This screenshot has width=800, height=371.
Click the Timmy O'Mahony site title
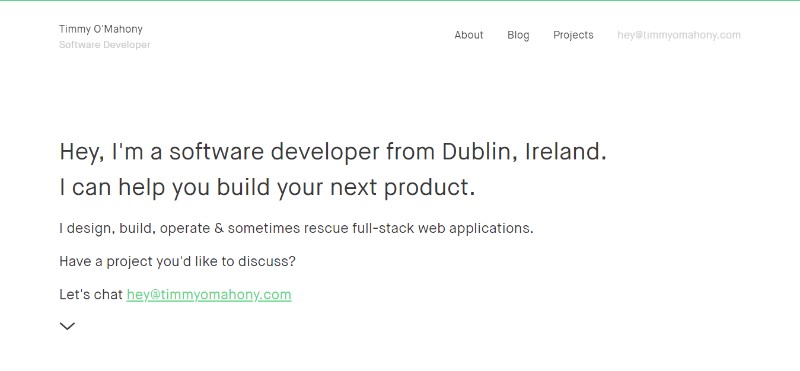(x=101, y=29)
